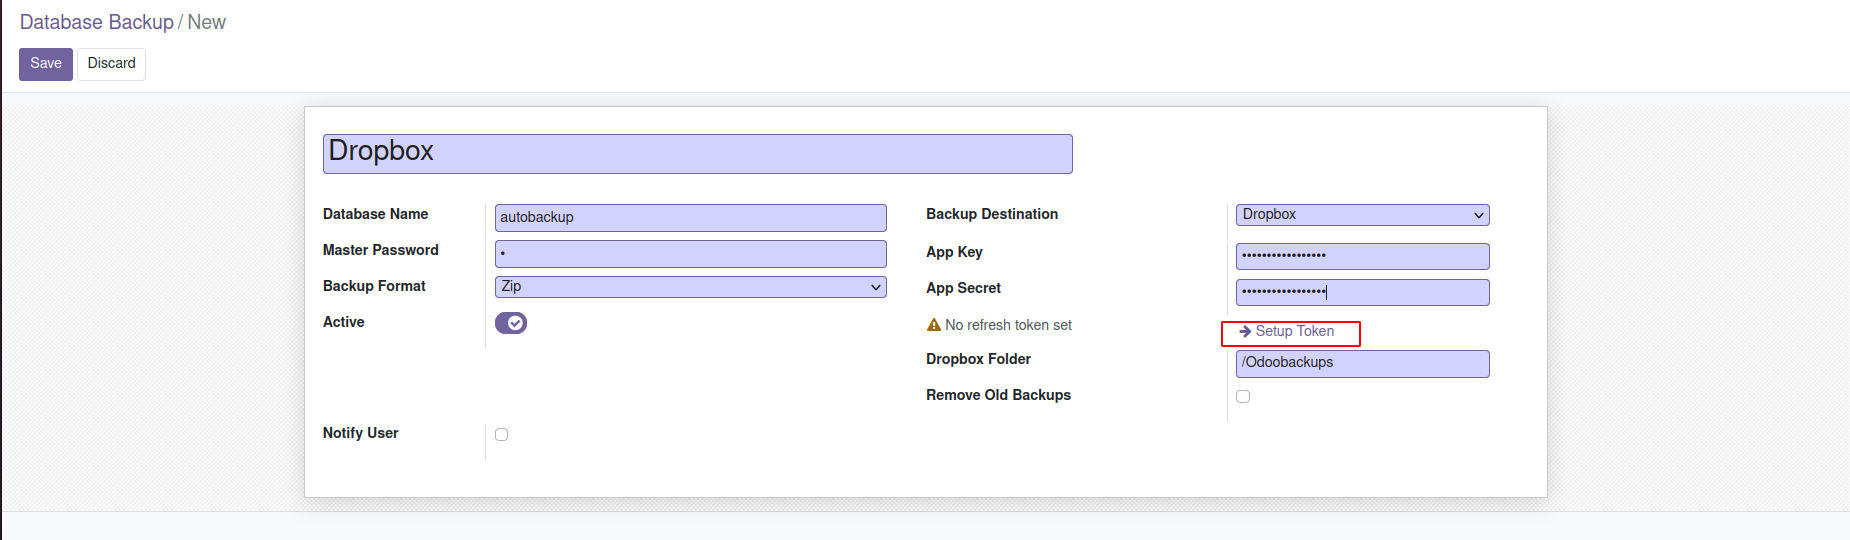Click the Backup Destination dropdown chevron
The width and height of the screenshot is (1850, 540).
(x=1479, y=215)
